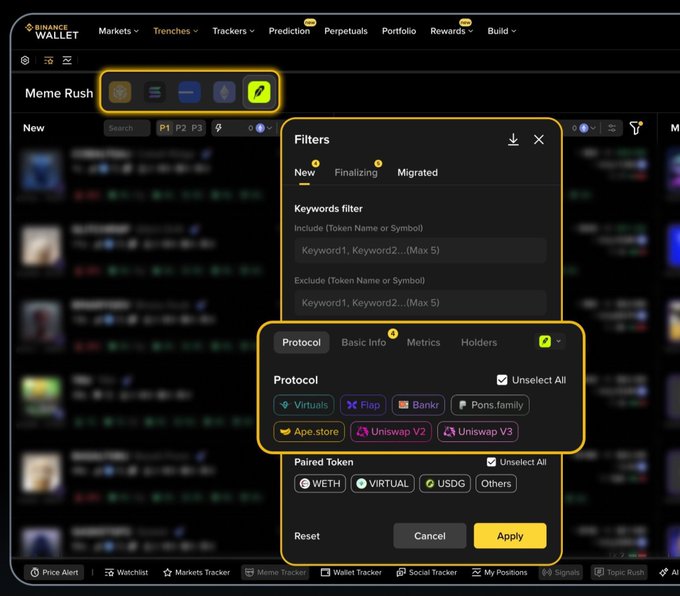Expand the Trackers menu
Viewport: 680px width, 596px height.
point(233,31)
